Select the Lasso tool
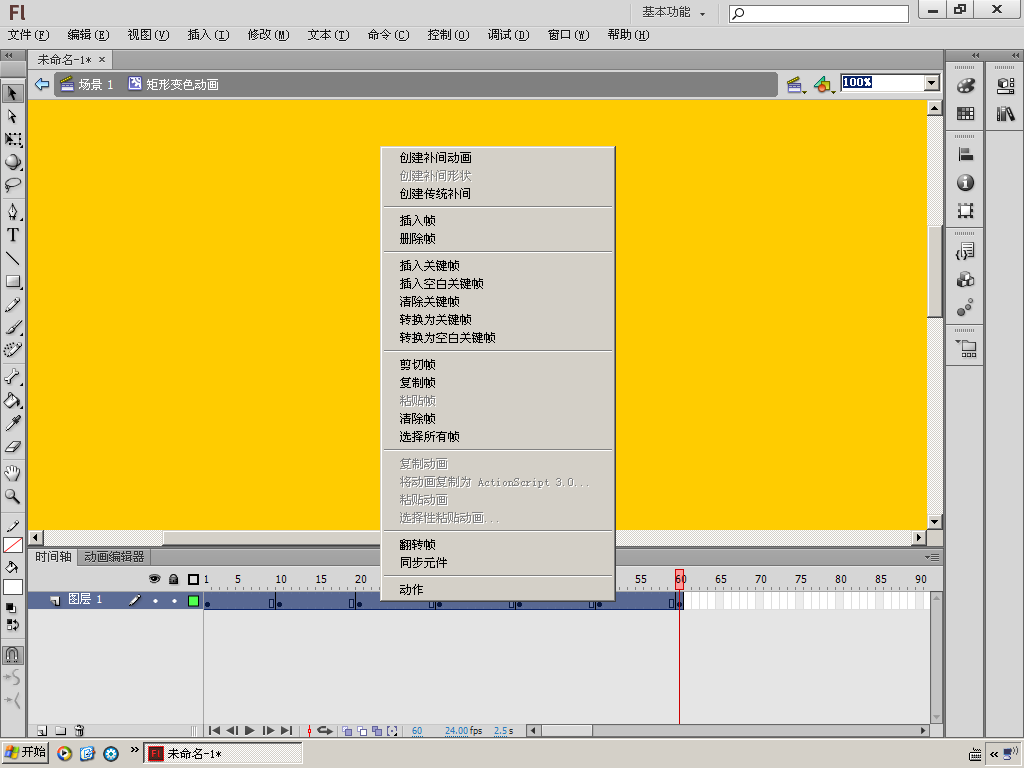The width and height of the screenshot is (1024, 768). pyautogui.click(x=12, y=185)
